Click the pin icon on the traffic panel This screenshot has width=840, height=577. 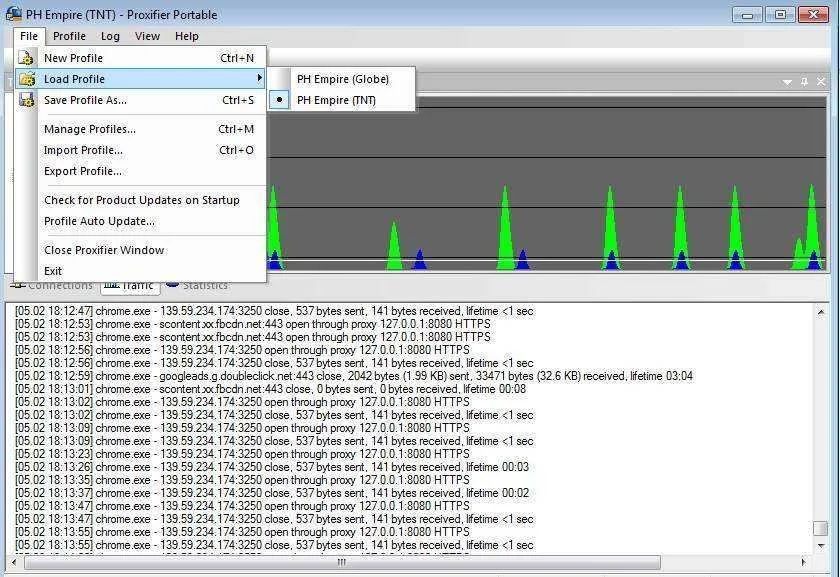(x=804, y=81)
